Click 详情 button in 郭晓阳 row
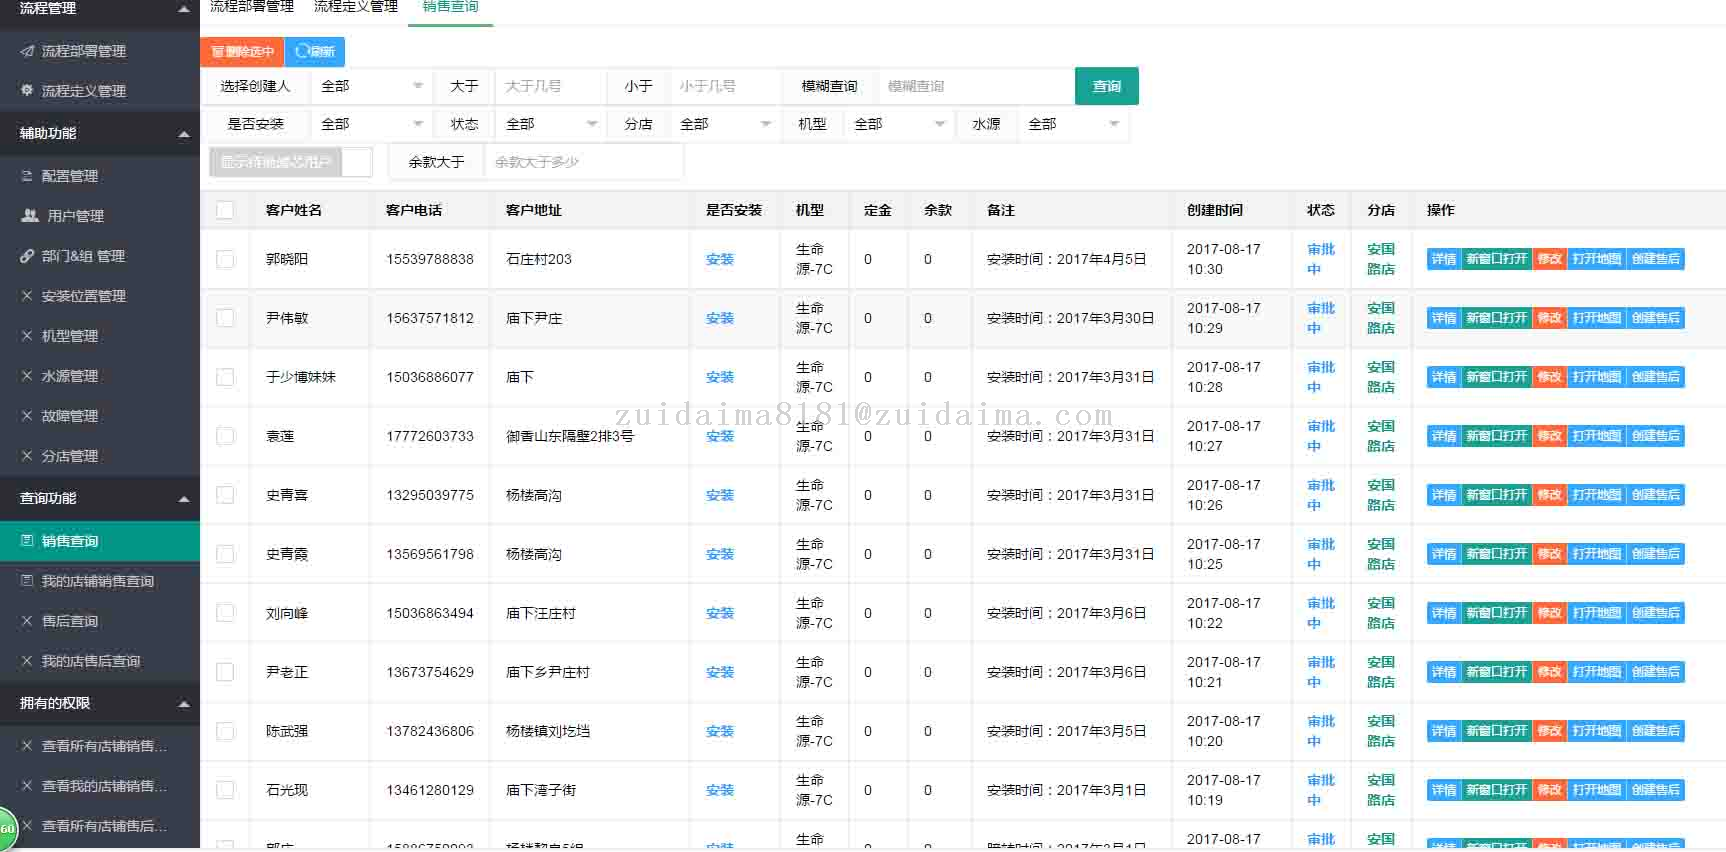 pos(1443,259)
